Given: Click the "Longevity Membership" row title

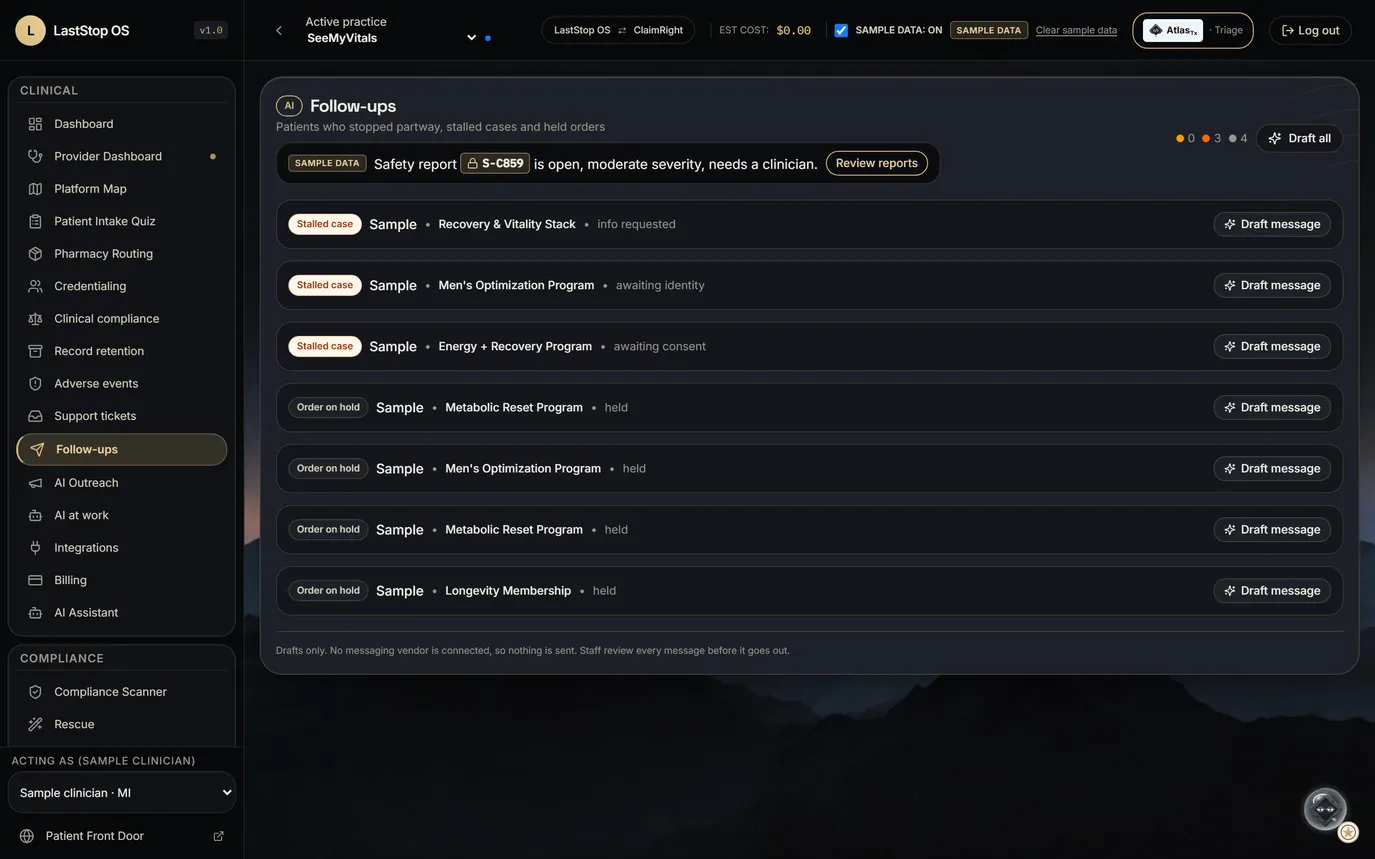Looking at the screenshot, I should (508, 591).
